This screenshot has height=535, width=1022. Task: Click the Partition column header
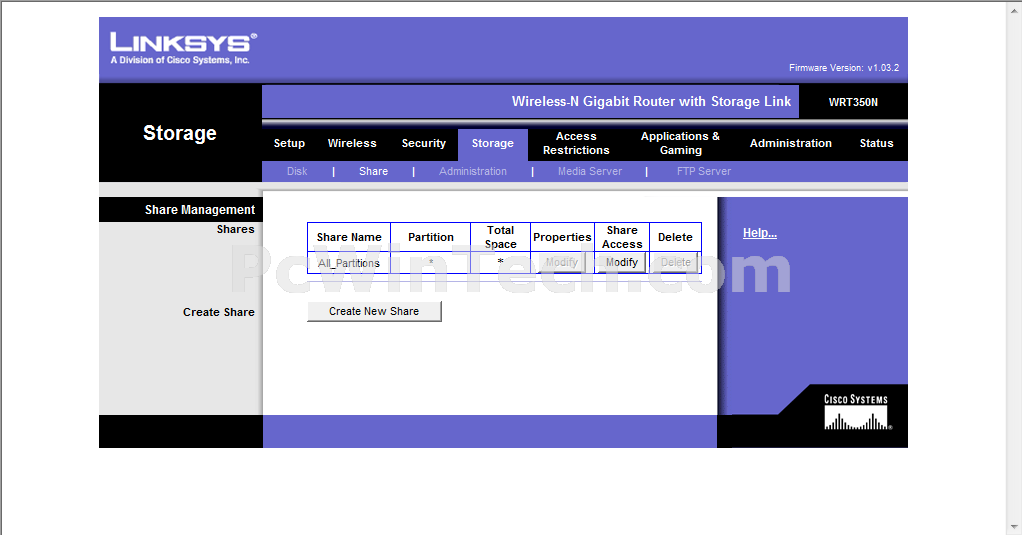pyautogui.click(x=431, y=237)
